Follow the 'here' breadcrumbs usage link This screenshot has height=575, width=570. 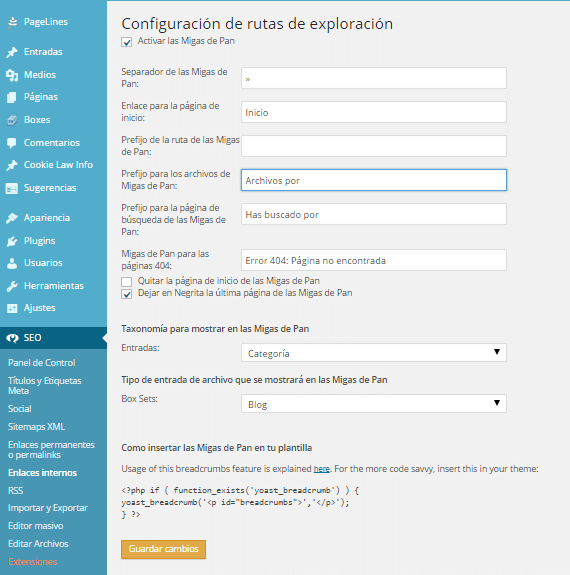[x=322, y=469]
